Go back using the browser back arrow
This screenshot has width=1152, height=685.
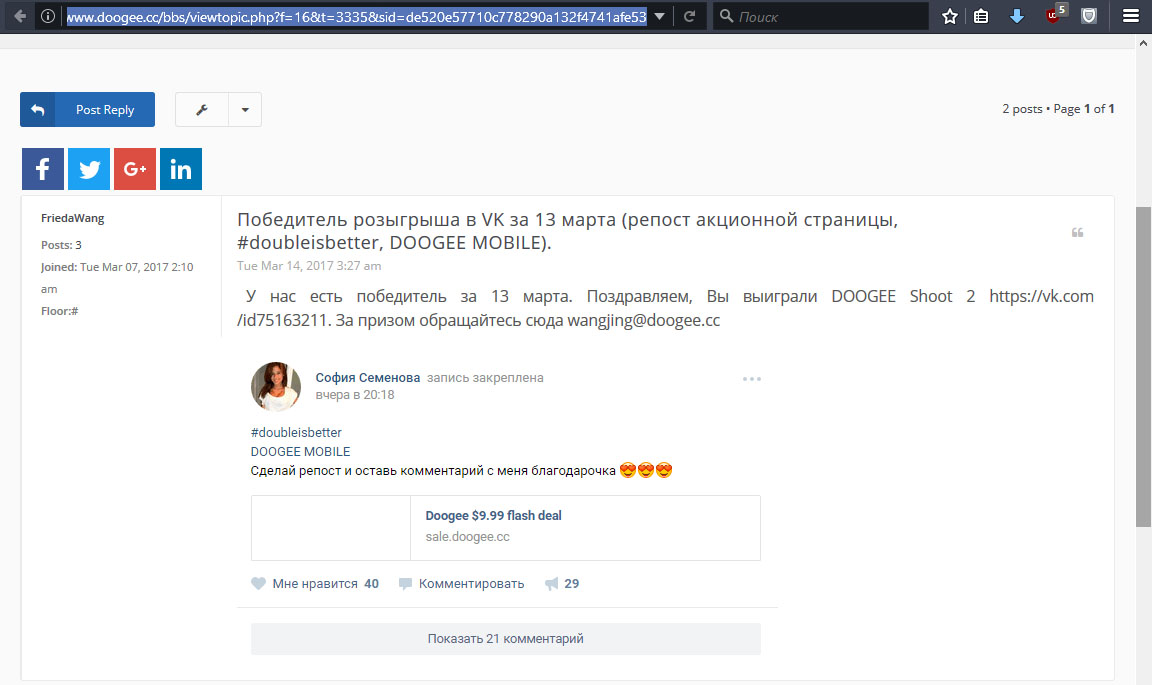20,15
